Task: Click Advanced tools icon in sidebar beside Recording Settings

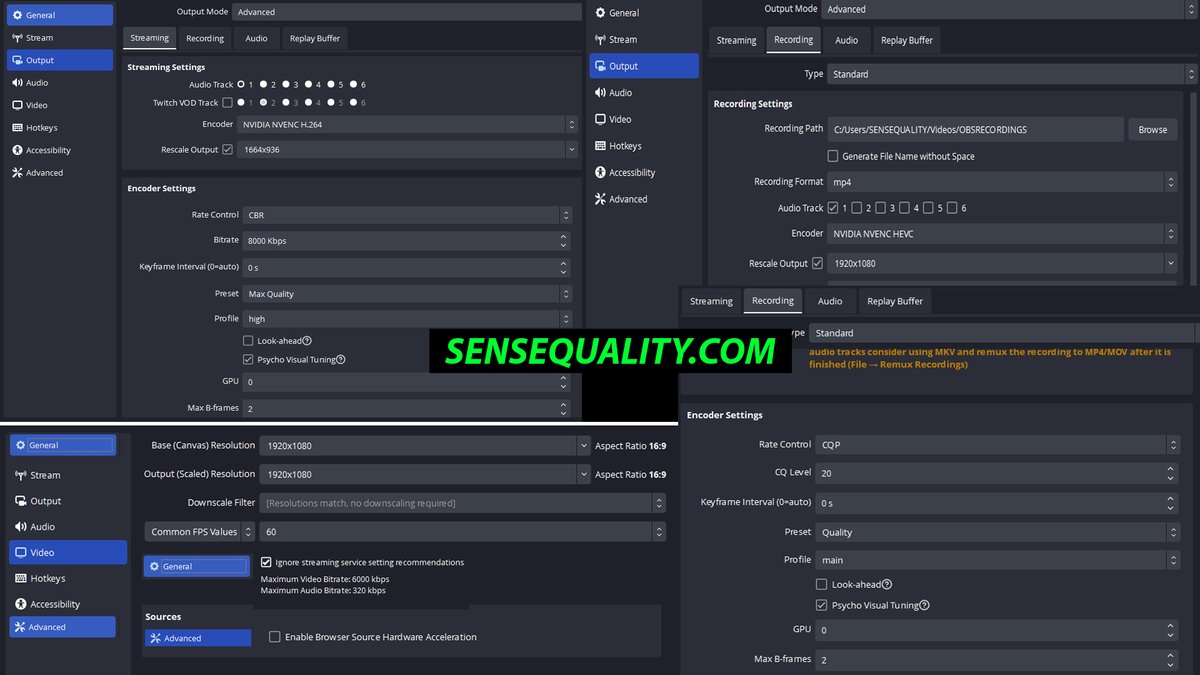Action: click(600, 199)
